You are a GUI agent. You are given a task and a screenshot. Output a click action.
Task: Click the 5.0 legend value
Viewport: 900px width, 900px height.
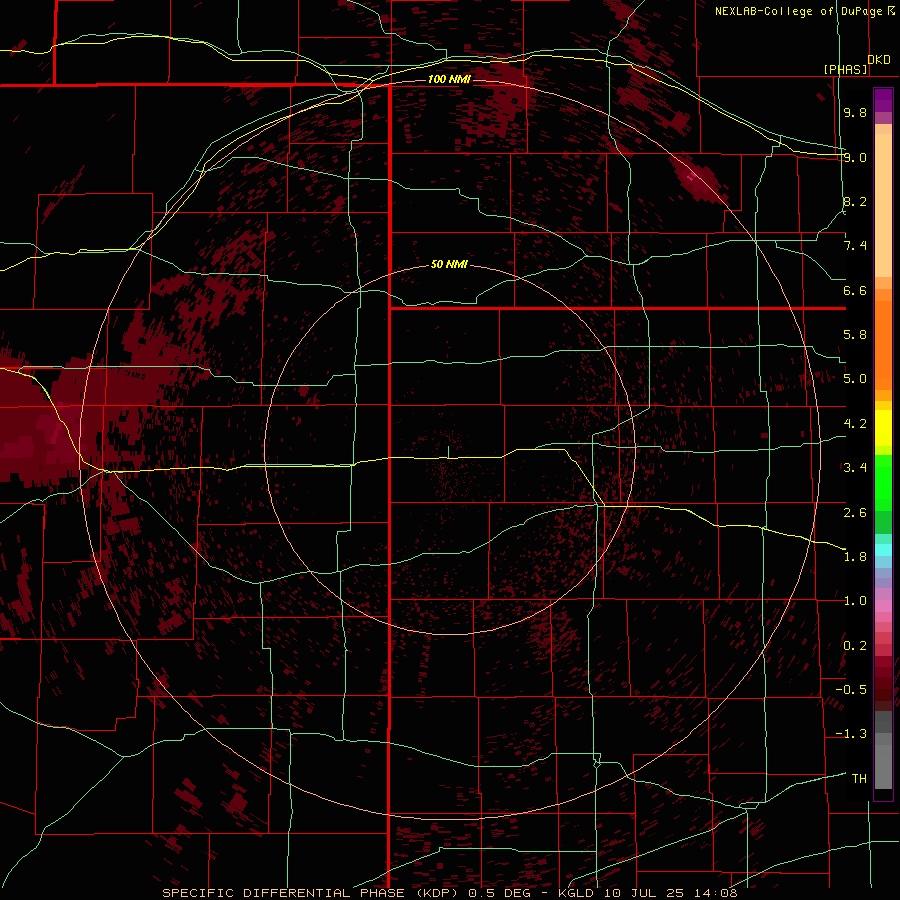pos(855,379)
